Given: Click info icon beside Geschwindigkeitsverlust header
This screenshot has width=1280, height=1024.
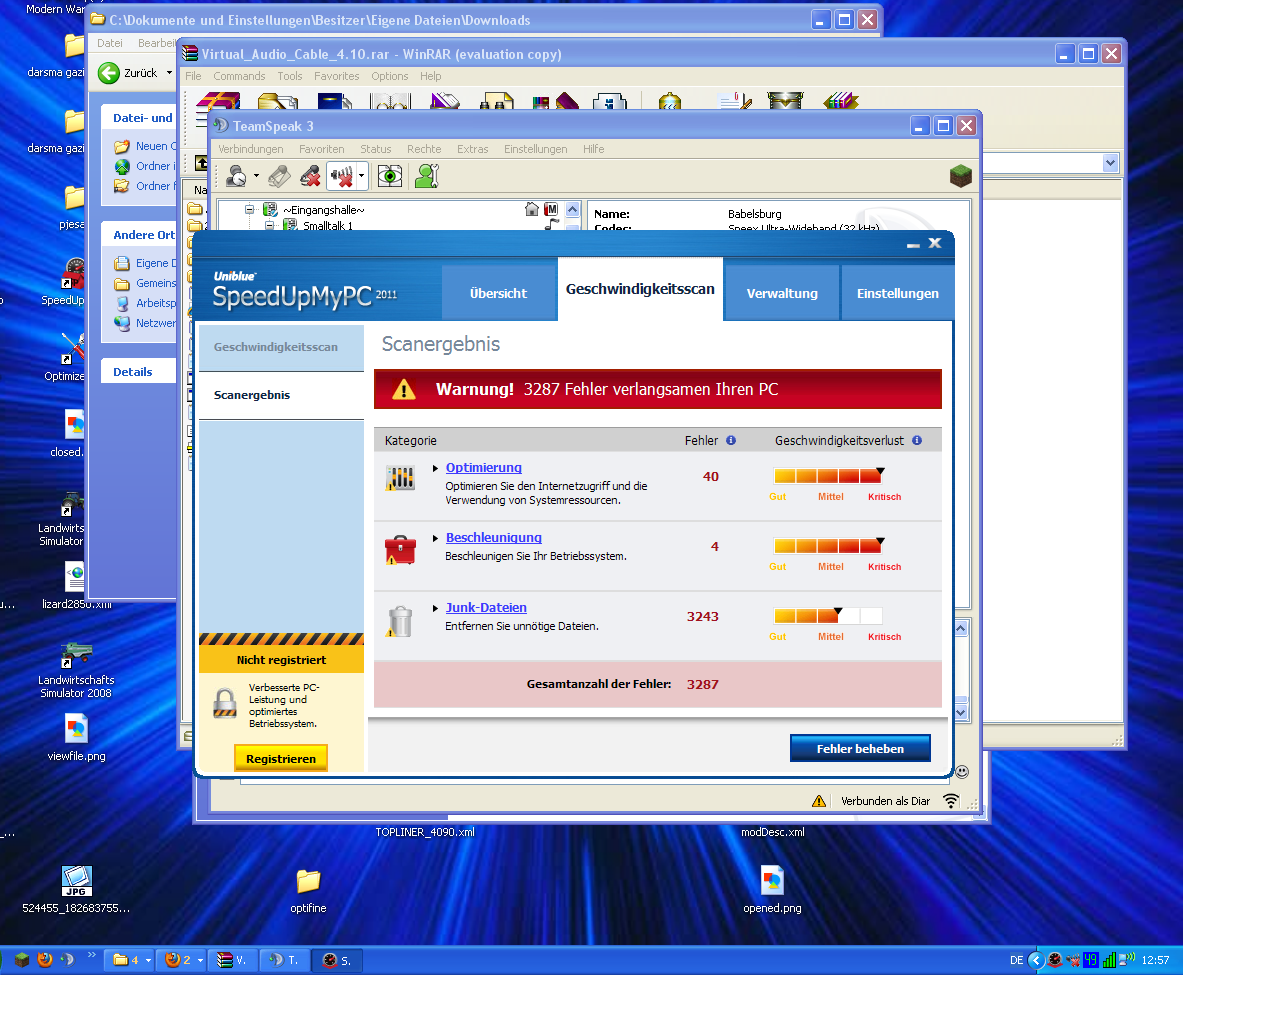Looking at the screenshot, I should [x=917, y=440].
